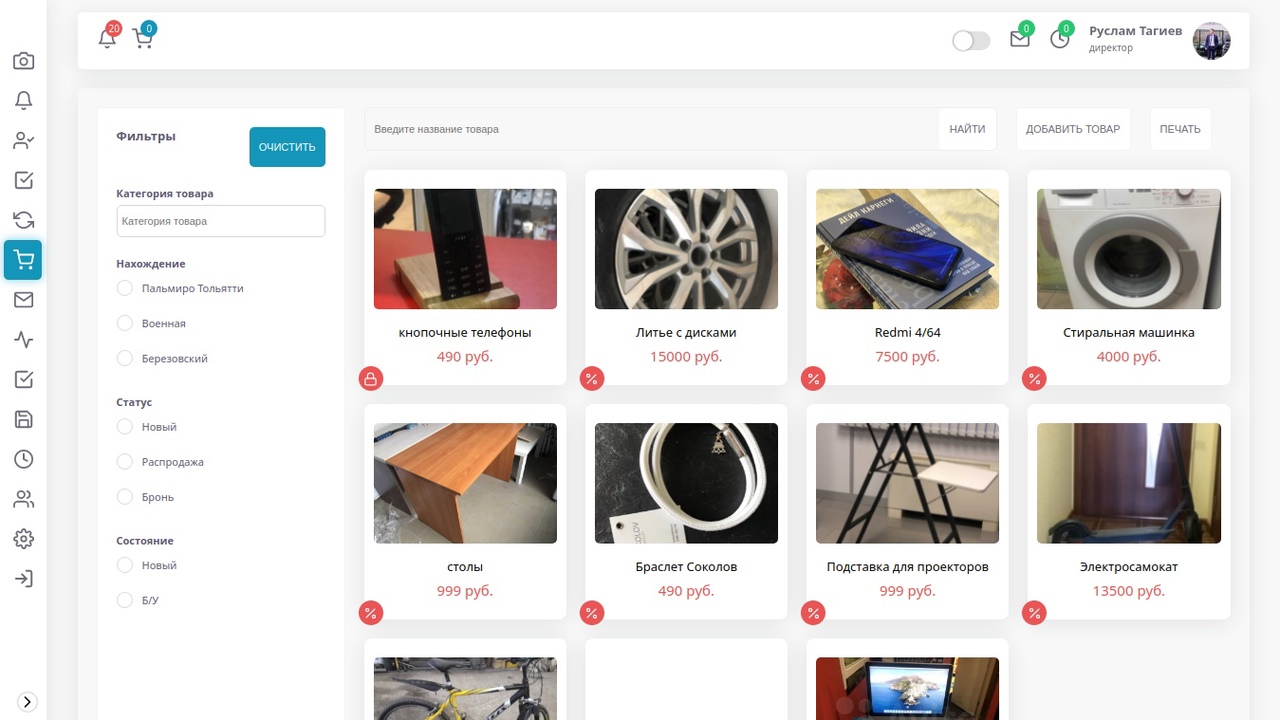Open the Электросамокат scooter photo

[x=1129, y=483]
